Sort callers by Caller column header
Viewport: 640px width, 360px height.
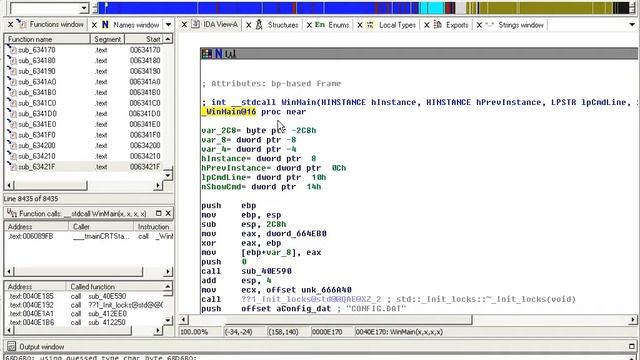[101, 227]
